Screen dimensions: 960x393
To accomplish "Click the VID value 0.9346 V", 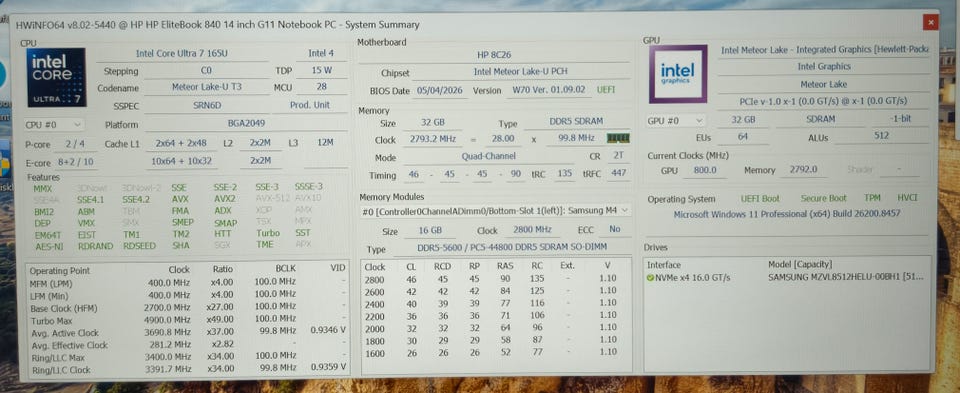I will (x=328, y=330).
